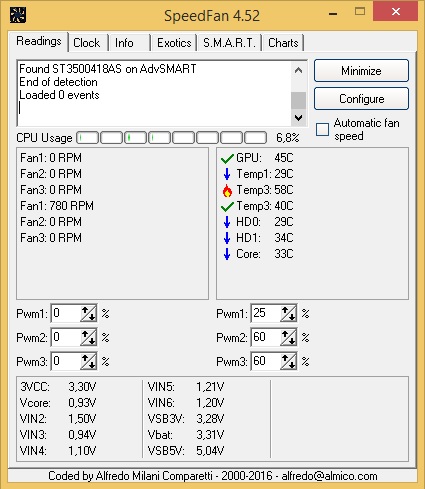
Task: Click the green check beside Temp3 40C
Action: (x=227, y=206)
